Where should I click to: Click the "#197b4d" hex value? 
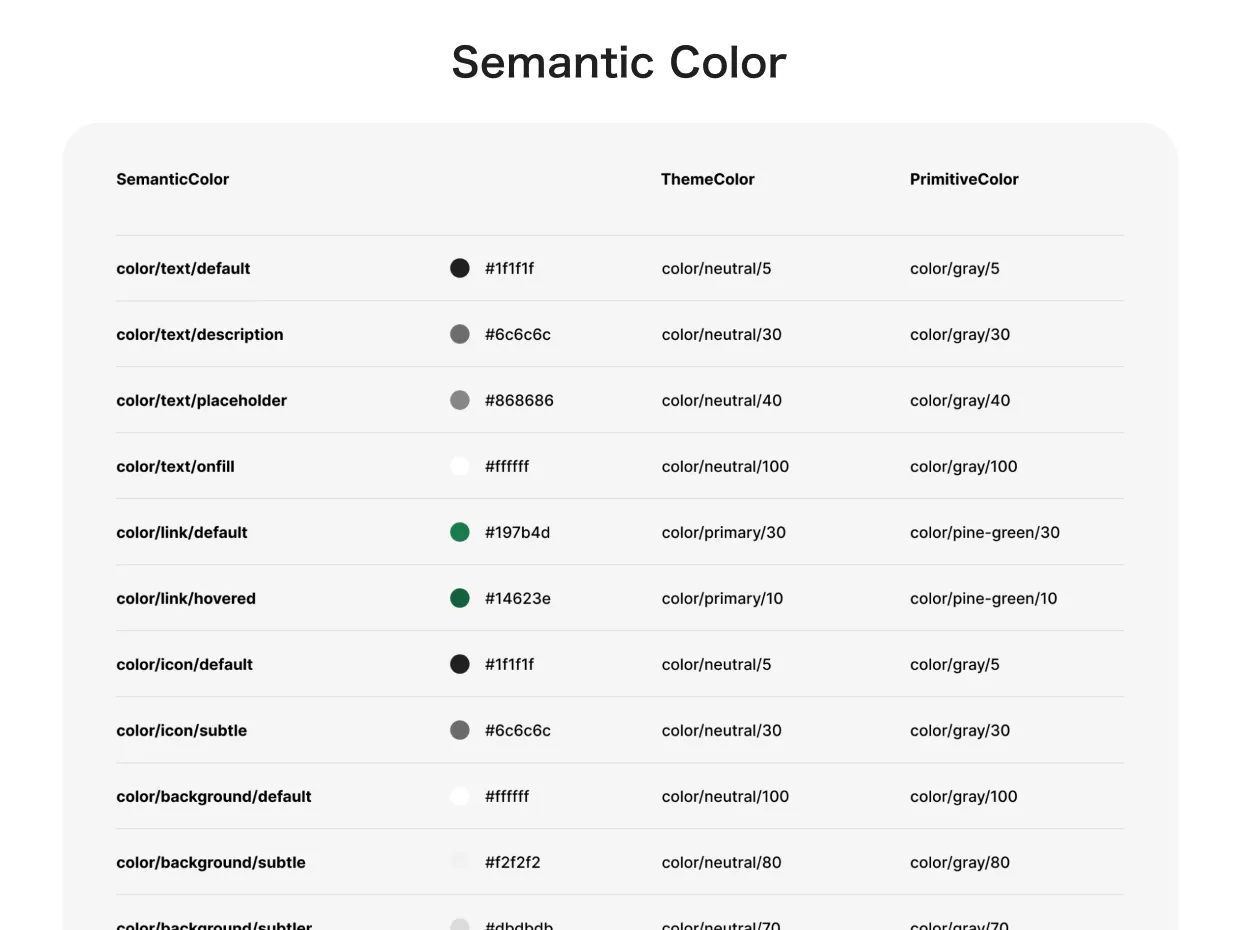[518, 532]
